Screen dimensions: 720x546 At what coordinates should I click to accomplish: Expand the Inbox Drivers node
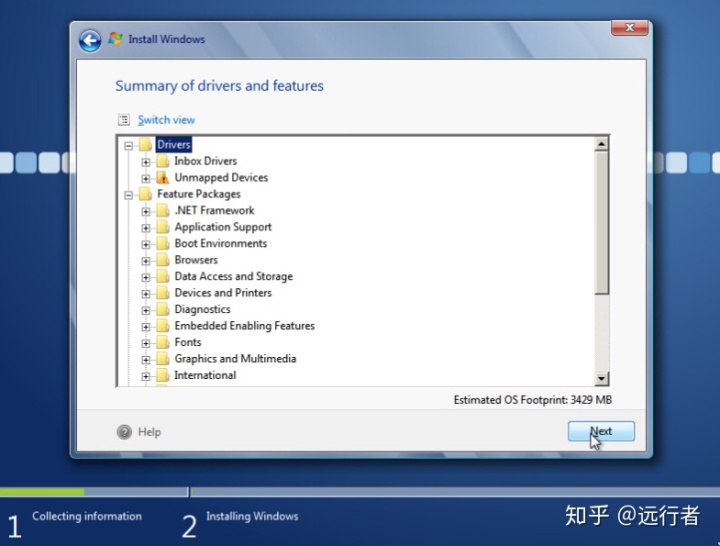pos(146,162)
